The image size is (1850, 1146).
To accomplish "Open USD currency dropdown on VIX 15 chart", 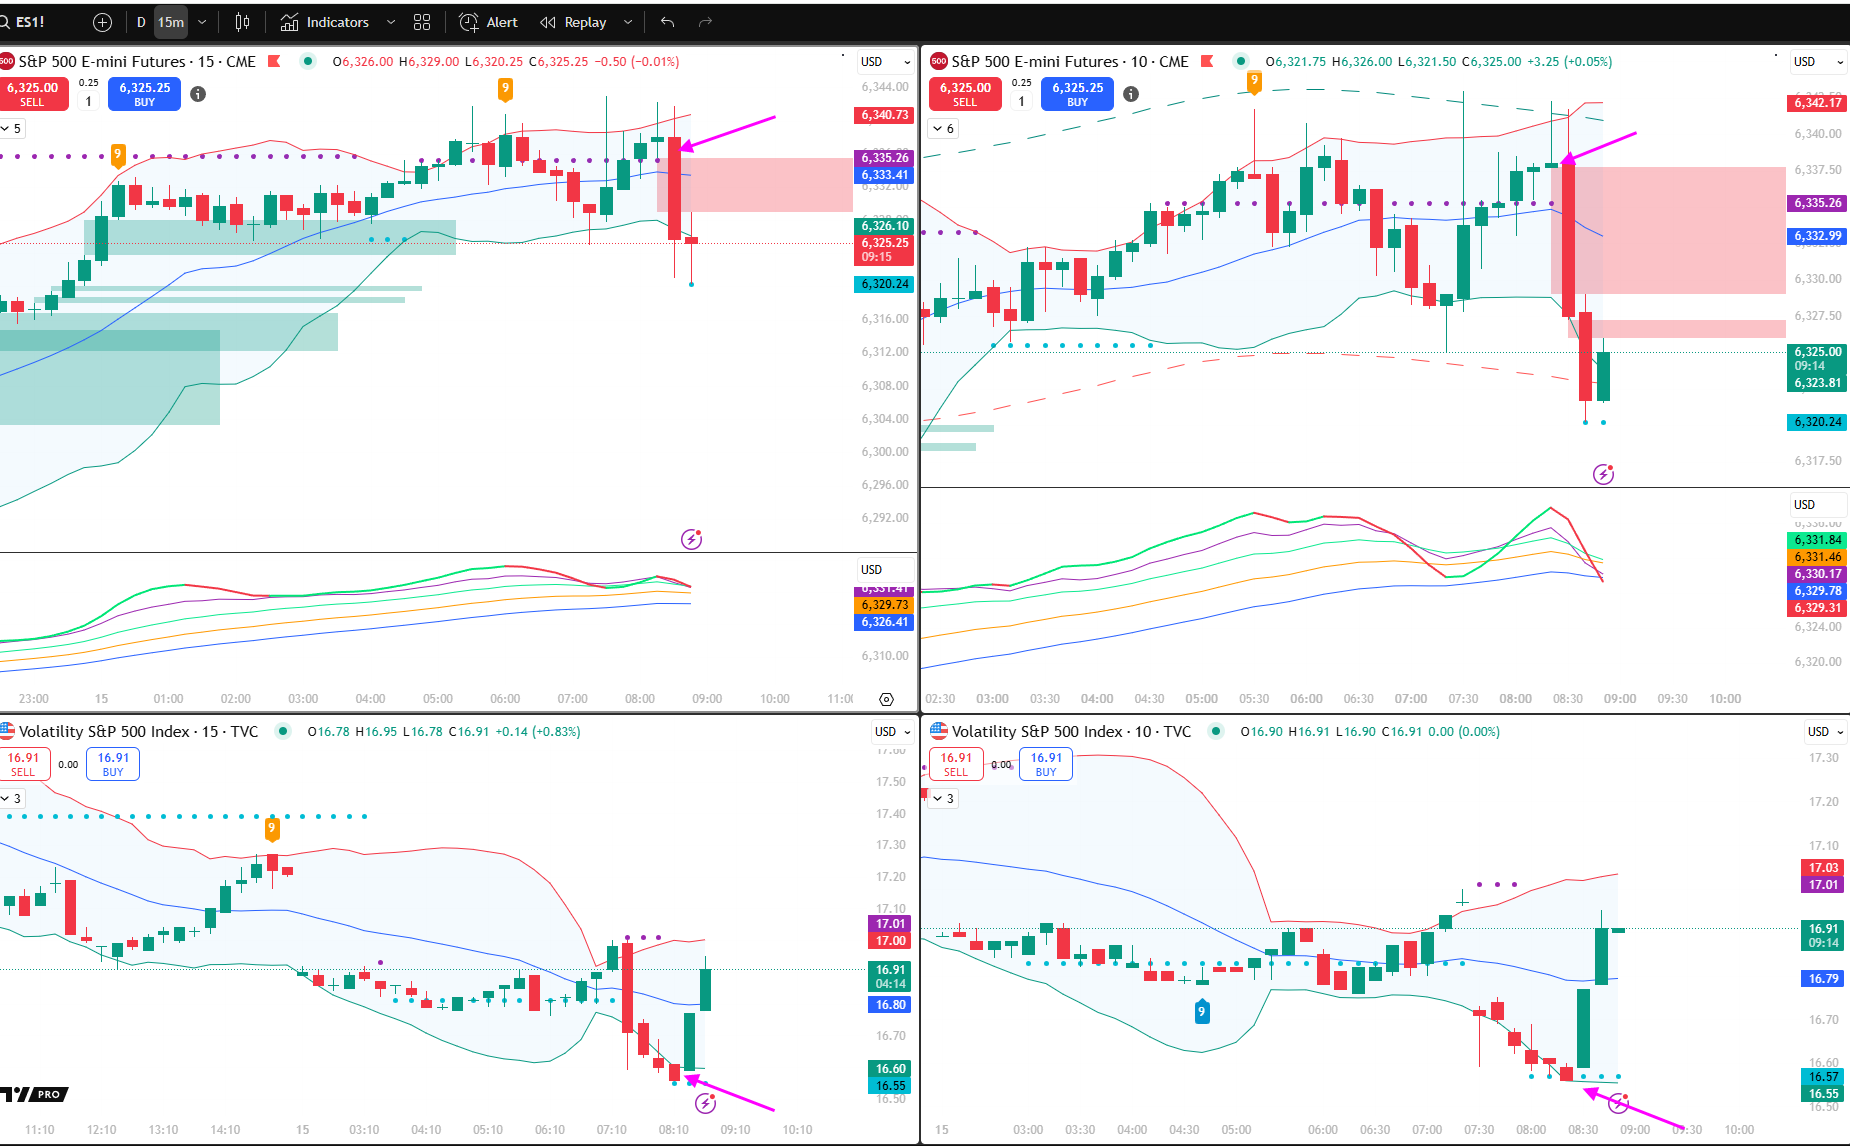I will (x=893, y=732).
